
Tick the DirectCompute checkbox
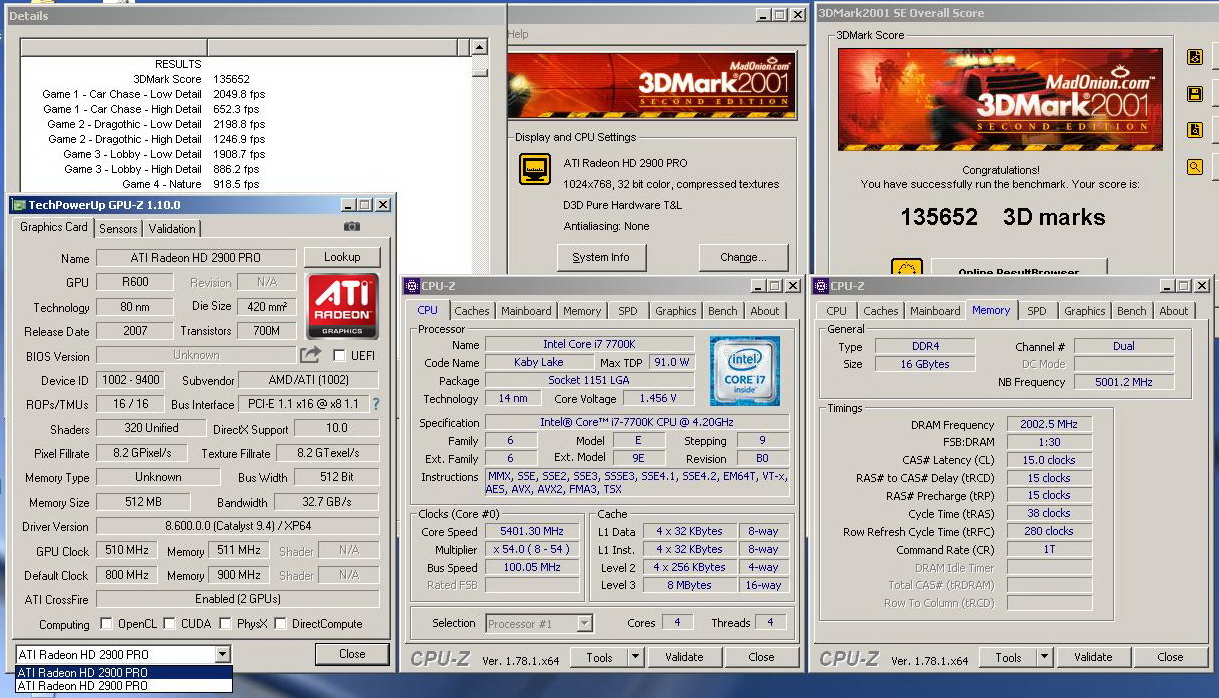(x=280, y=624)
